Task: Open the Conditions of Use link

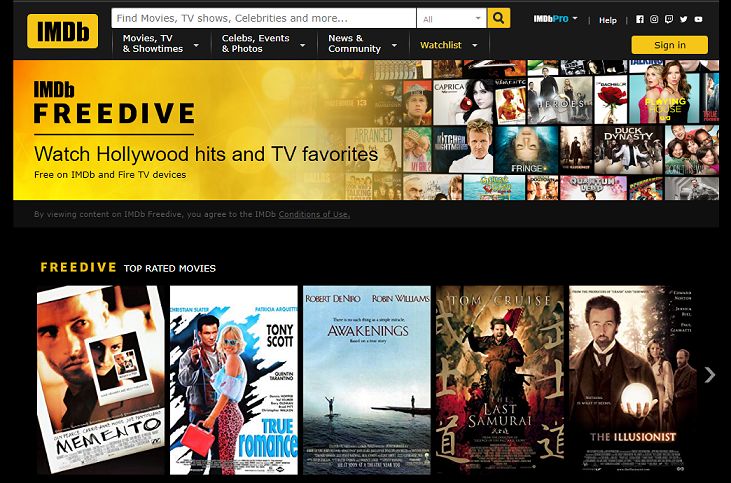Action: click(x=314, y=214)
